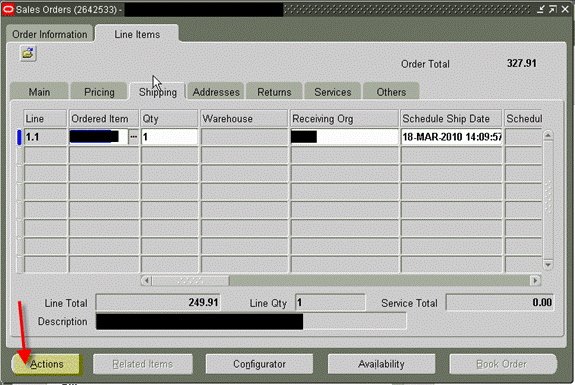Click the Line Qty field
Image resolution: width=575 pixels, height=385 pixels.
click(330, 302)
